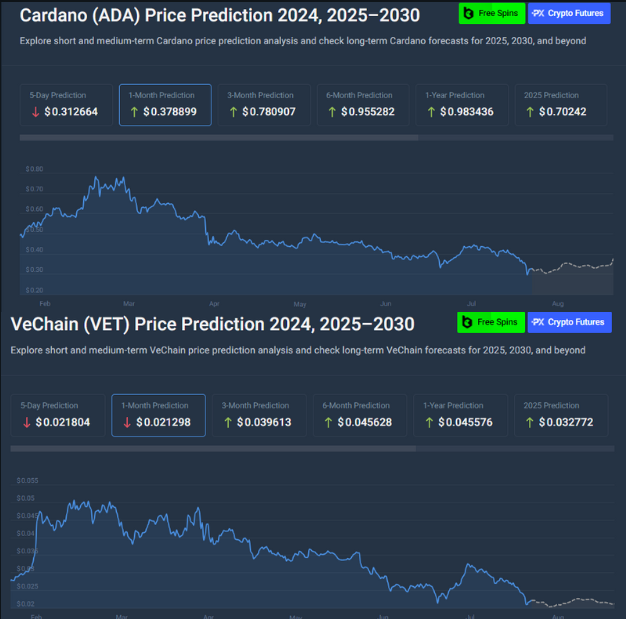Click the green up arrow on Cardano 3-Month Prediction
This screenshot has height=619, width=626.
tap(233, 112)
